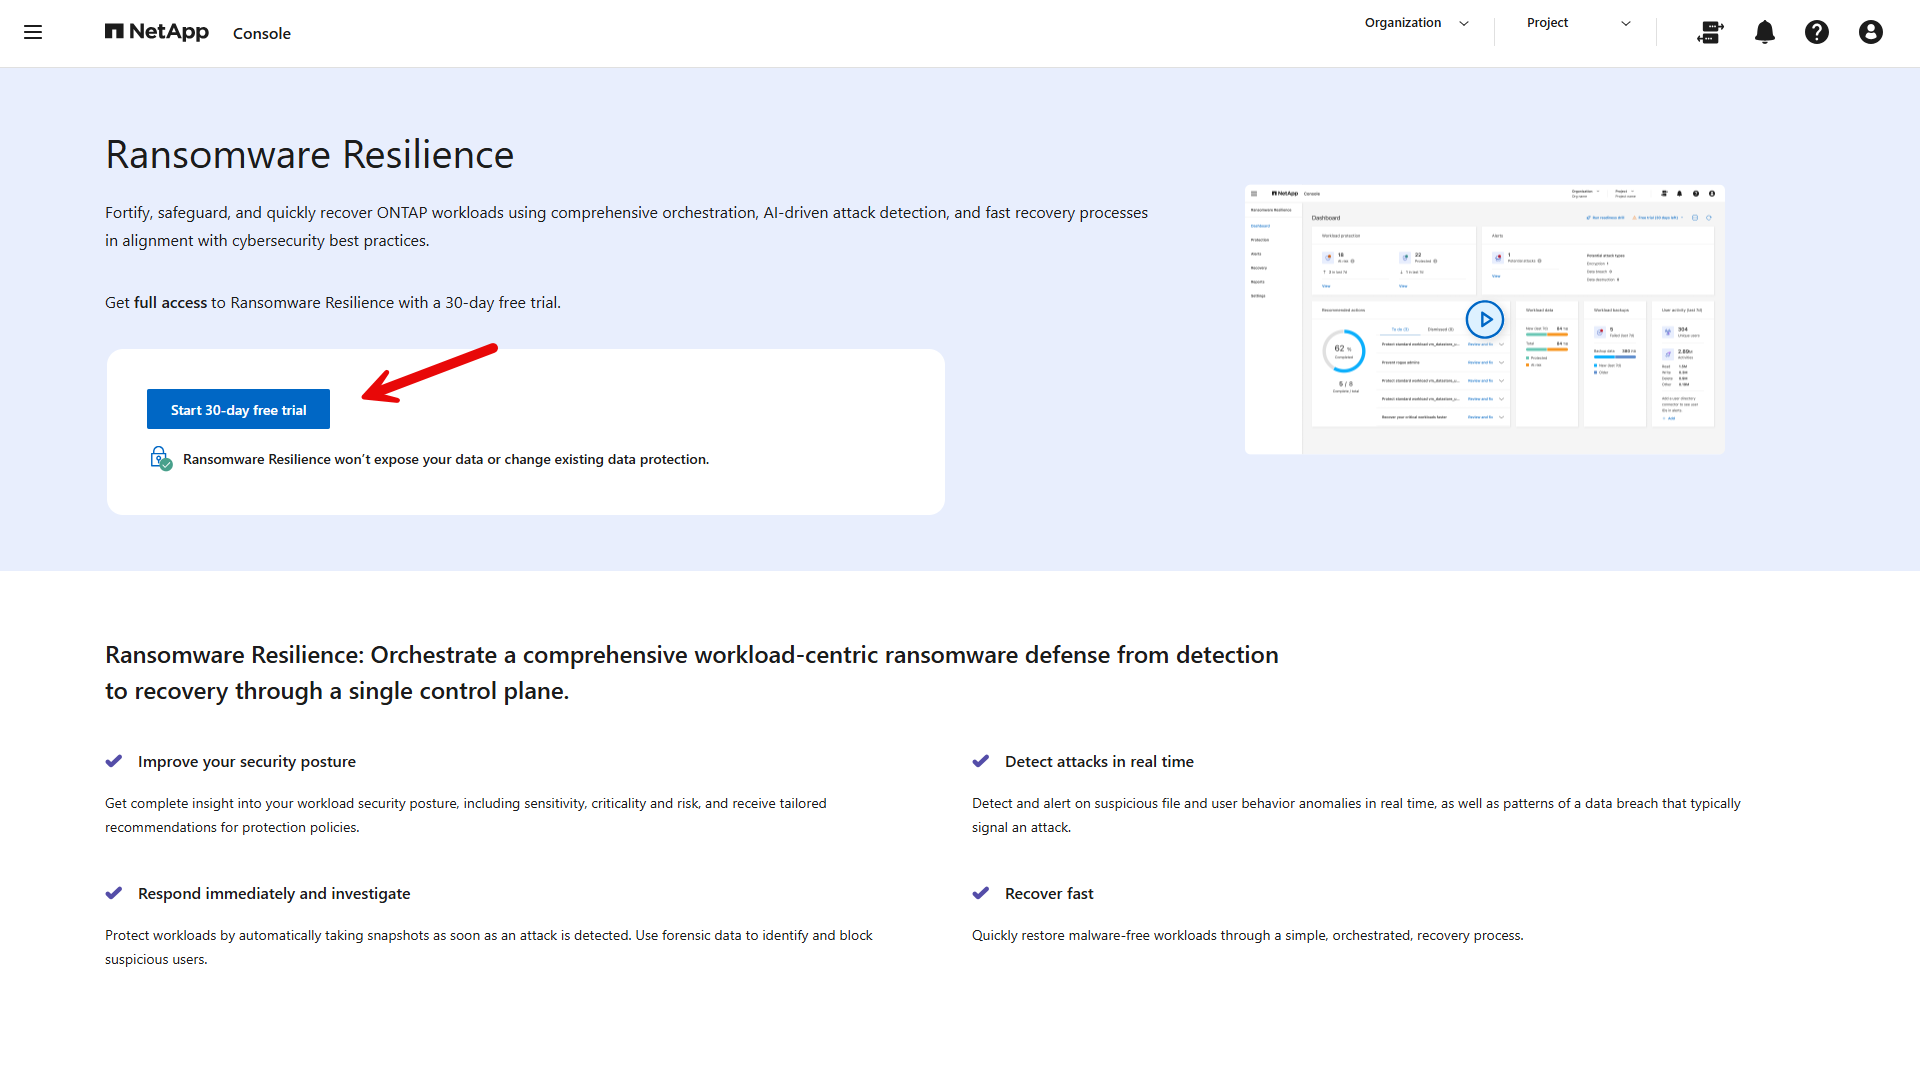This screenshot has width=1920, height=1080.
Task: Click "Recover fast" heading
Action: tap(1049, 894)
